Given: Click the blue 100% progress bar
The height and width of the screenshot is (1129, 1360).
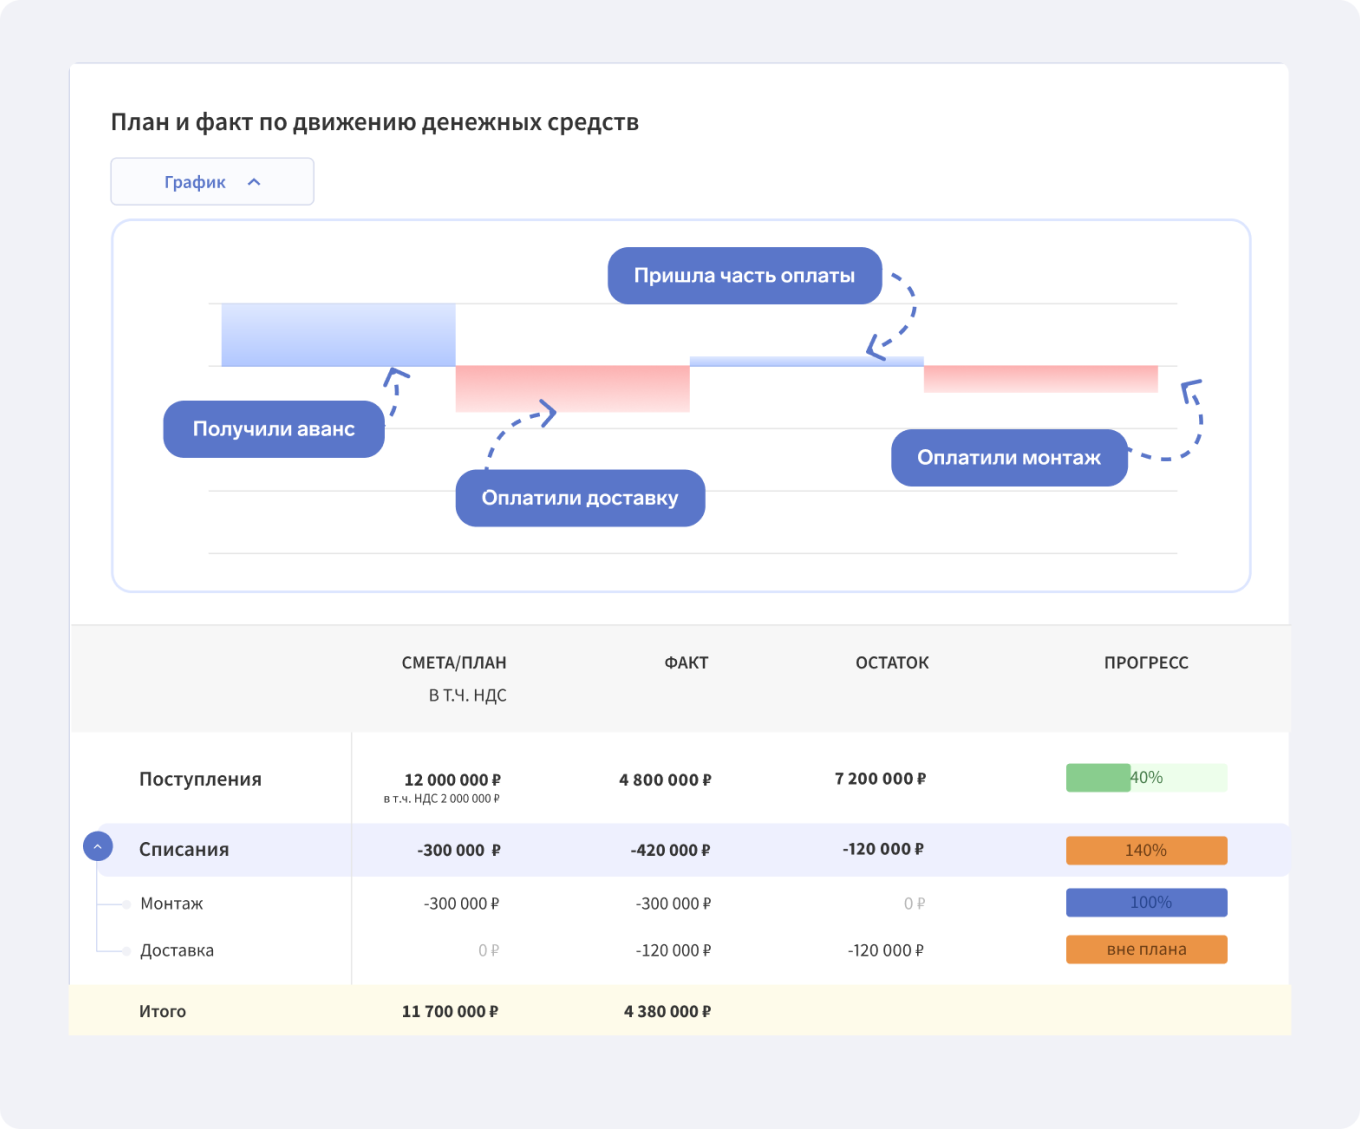Looking at the screenshot, I should click(x=1146, y=903).
